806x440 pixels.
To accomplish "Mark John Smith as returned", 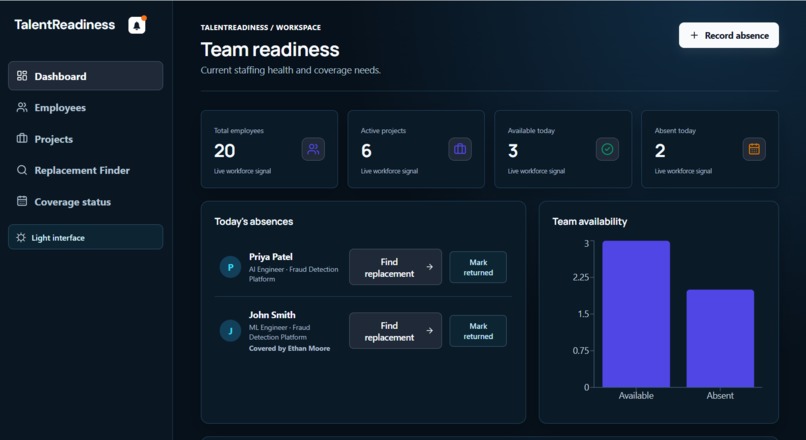I will (478, 331).
